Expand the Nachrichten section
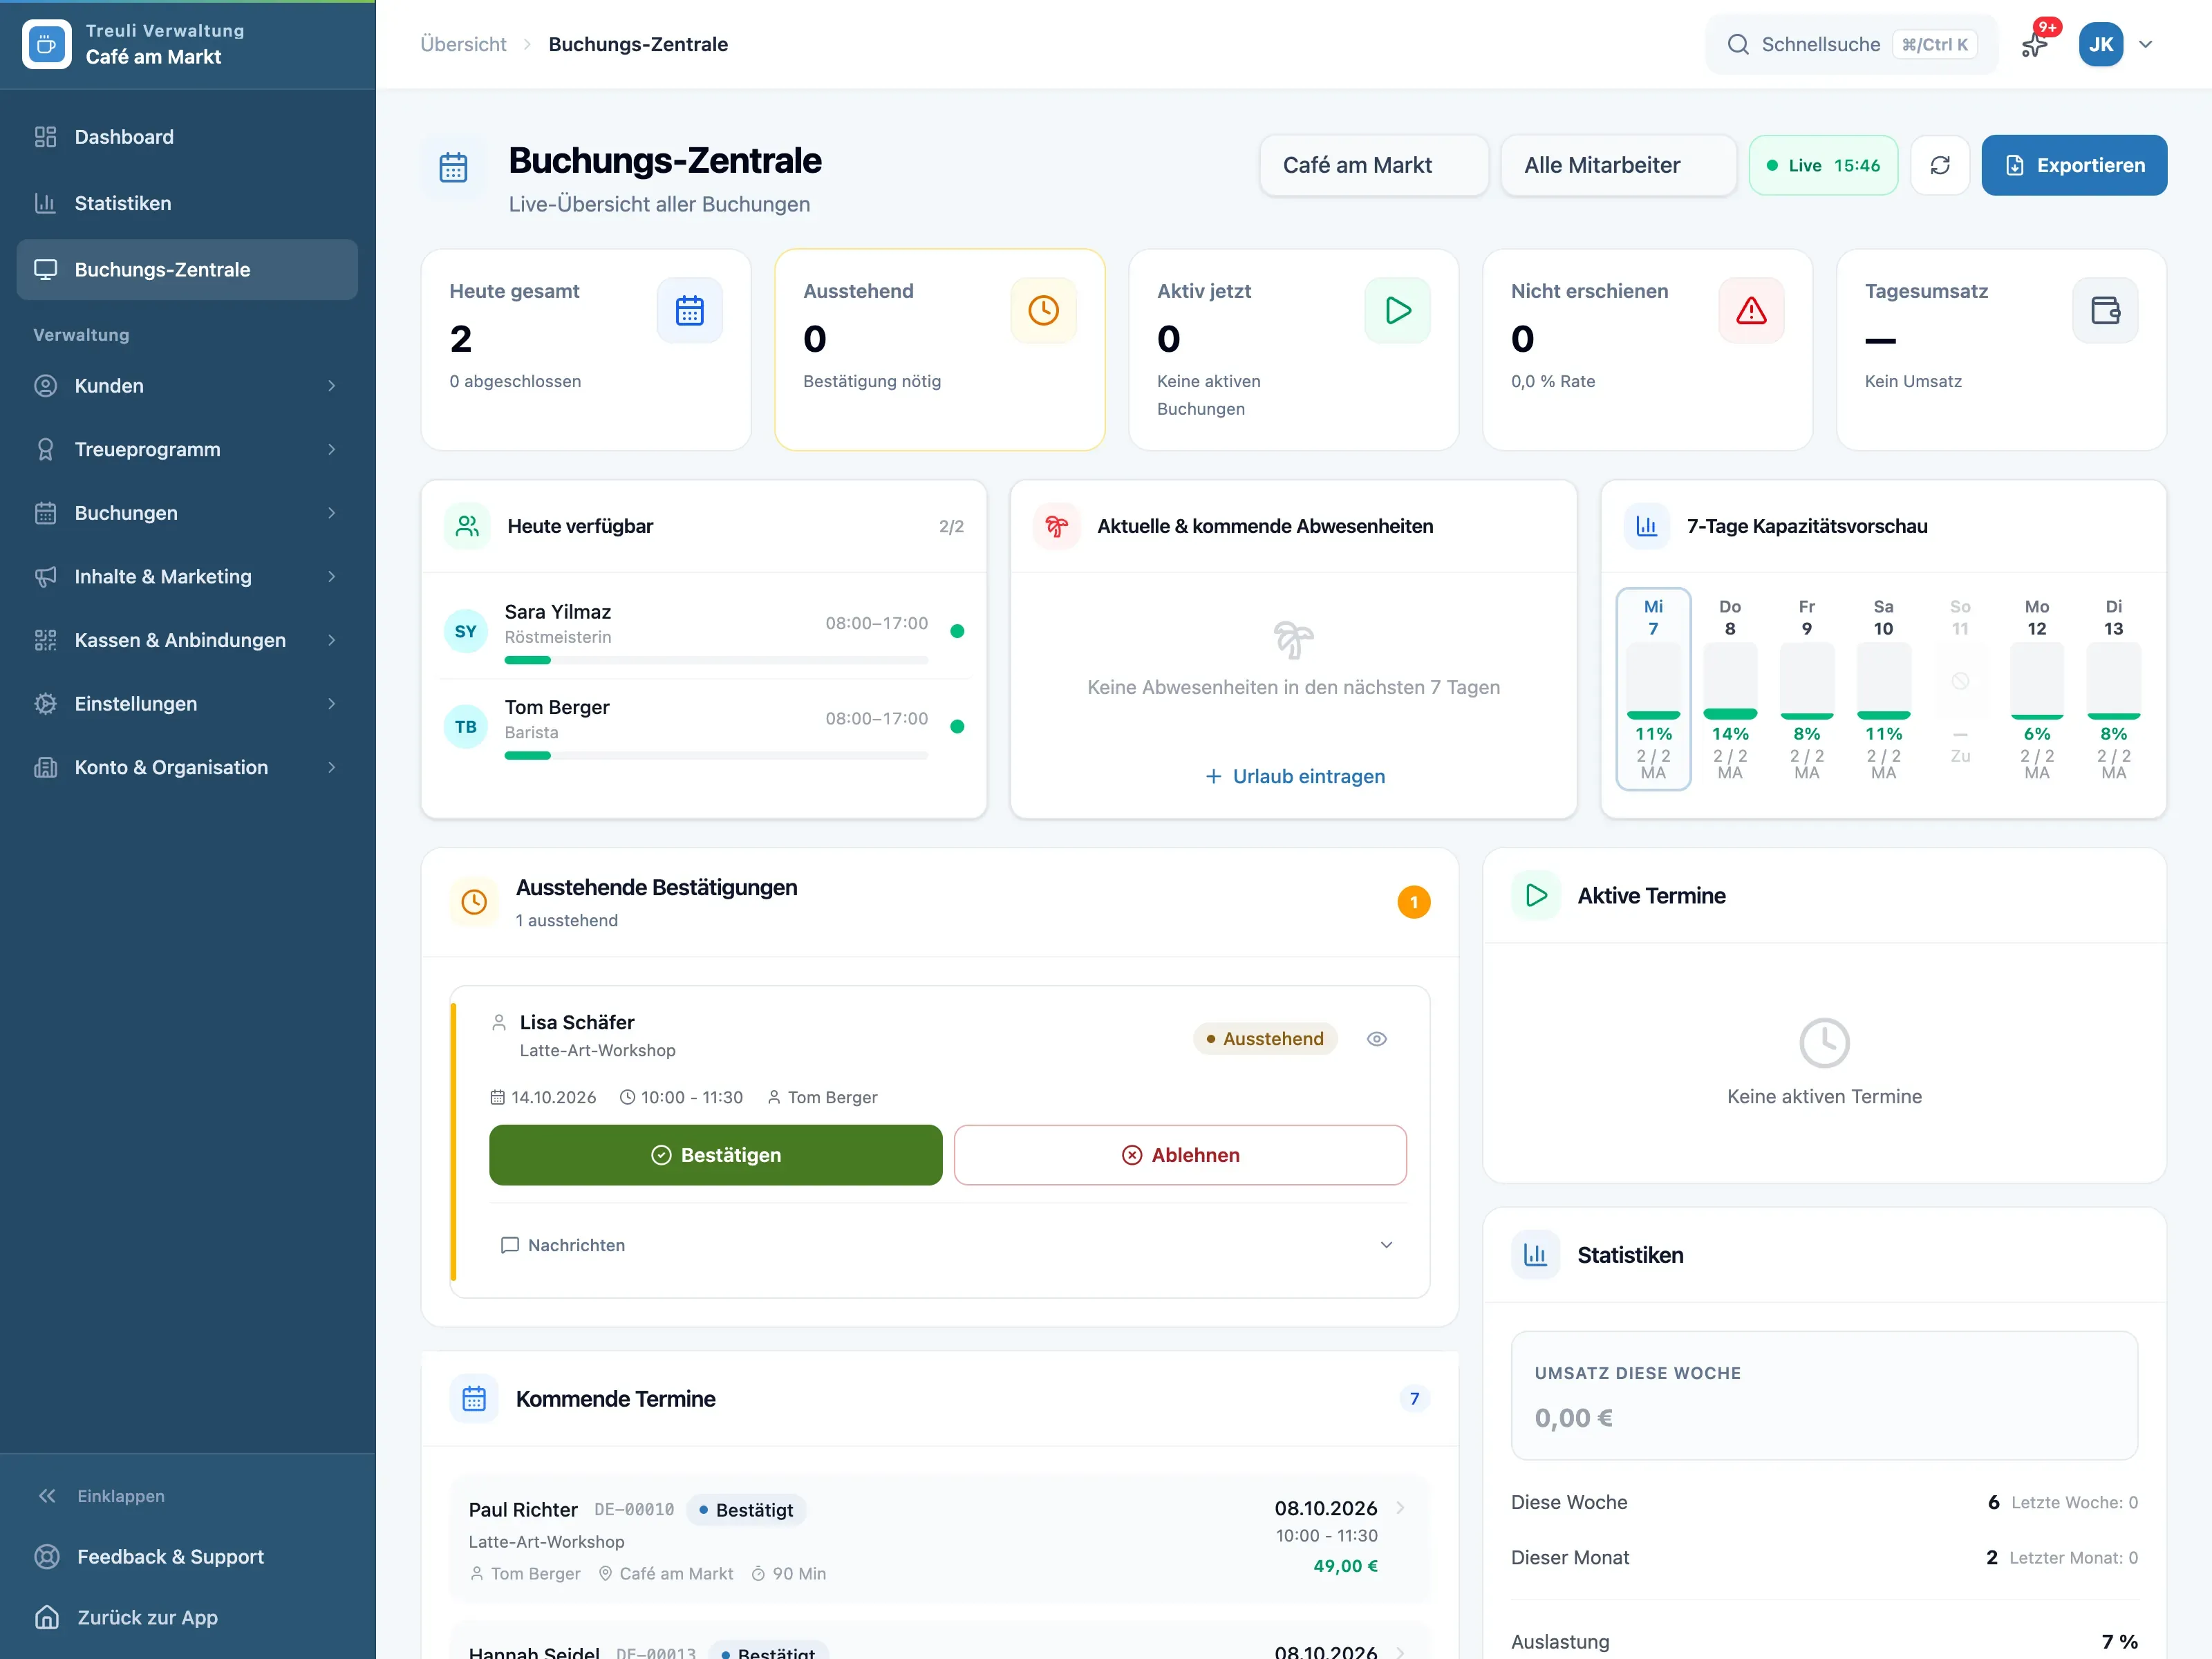Screen dimensions: 2212x1659 click(946, 1245)
